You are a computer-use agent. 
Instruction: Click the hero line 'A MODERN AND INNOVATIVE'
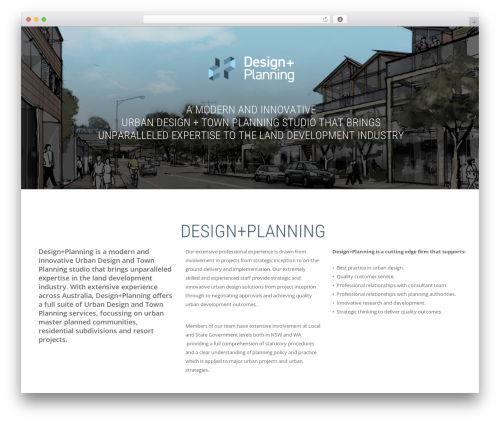[x=251, y=110]
